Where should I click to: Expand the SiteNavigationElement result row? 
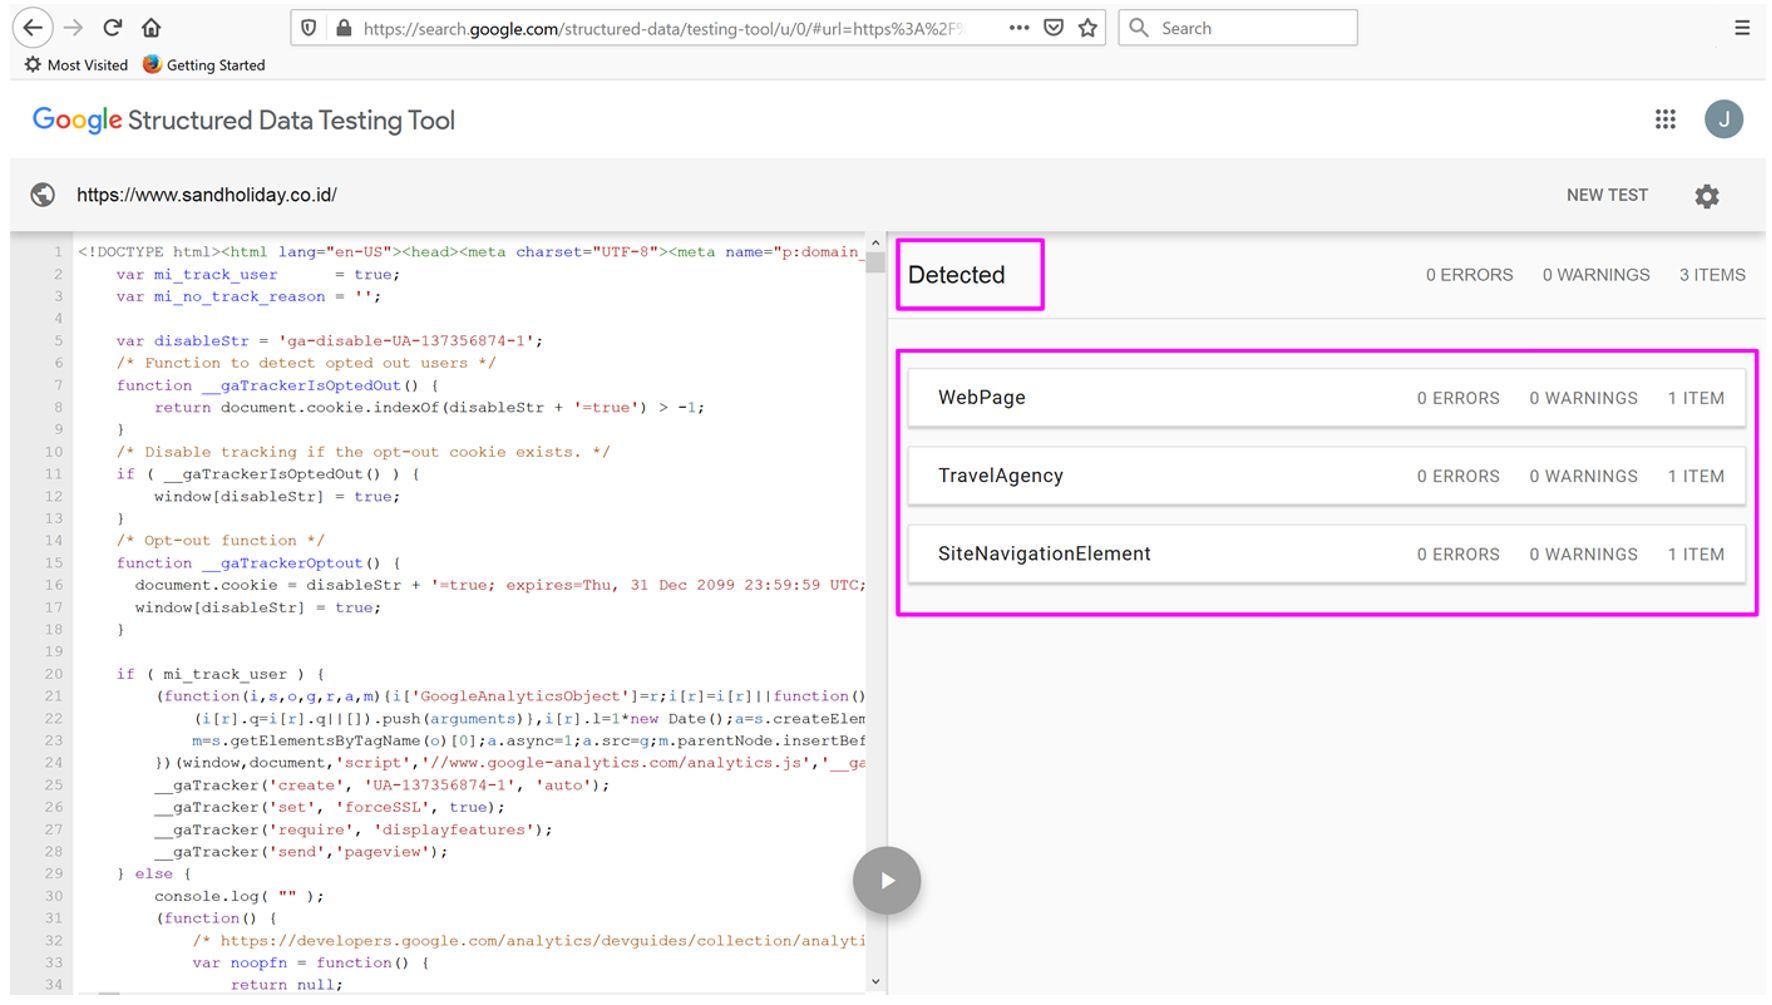pos(1326,554)
